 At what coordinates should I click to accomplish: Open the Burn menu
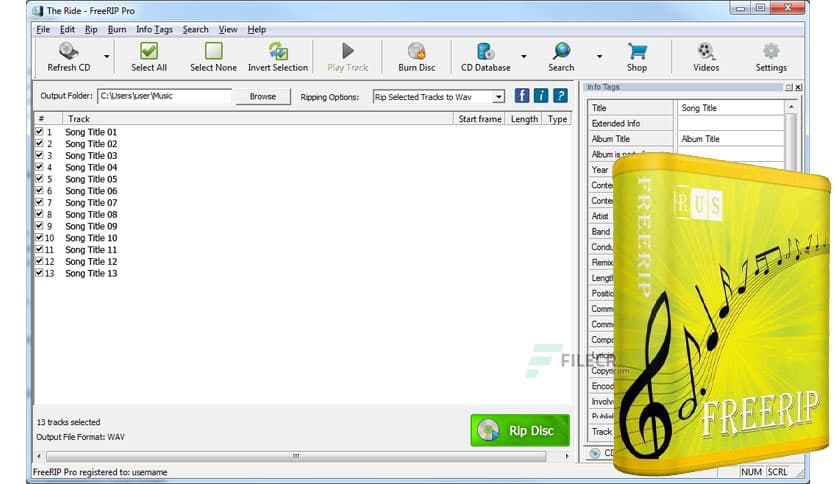117,29
